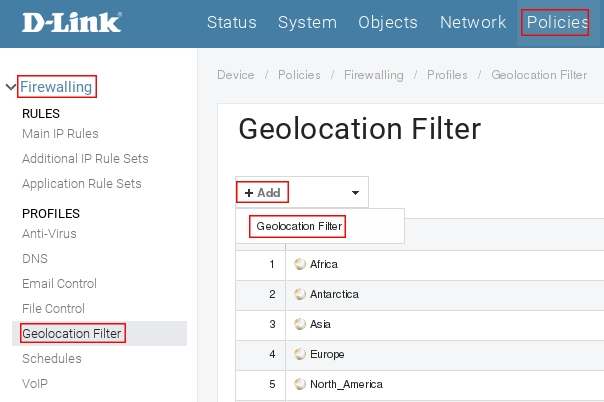Open the Status tab
Image resolution: width=604 pixels, height=402 pixels.
(231, 22)
